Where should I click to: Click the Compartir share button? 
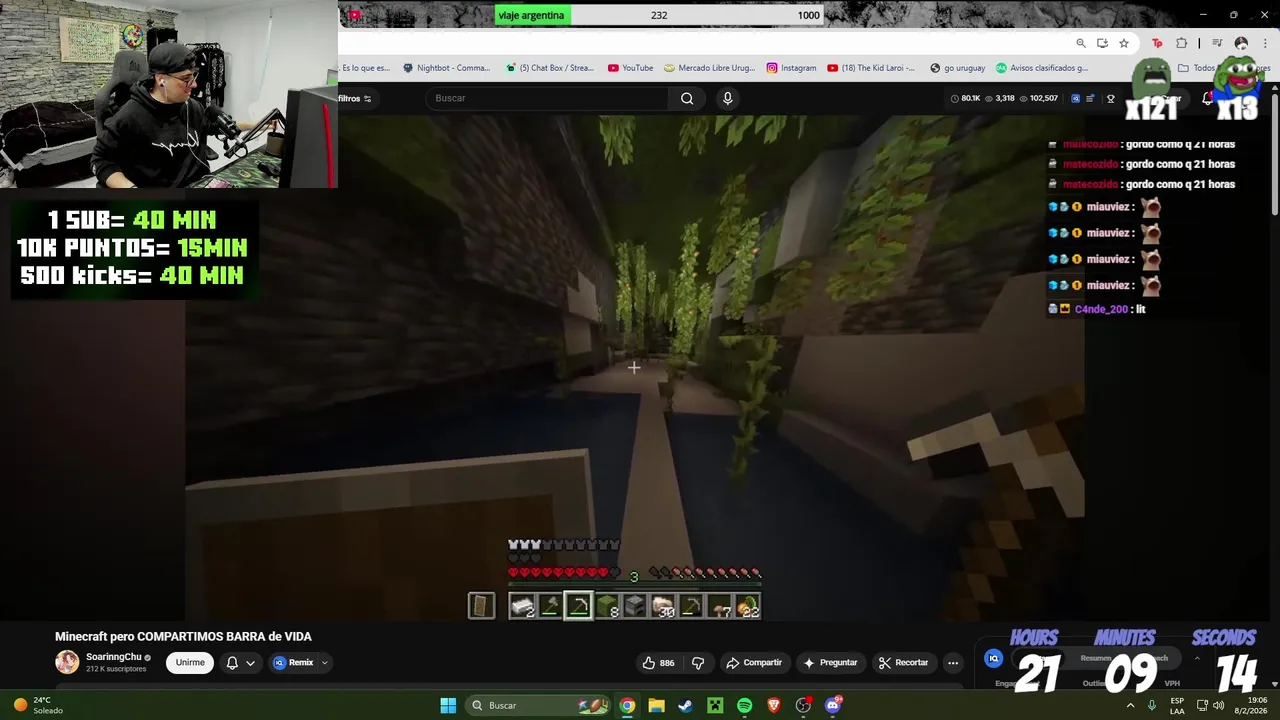[754, 662]
